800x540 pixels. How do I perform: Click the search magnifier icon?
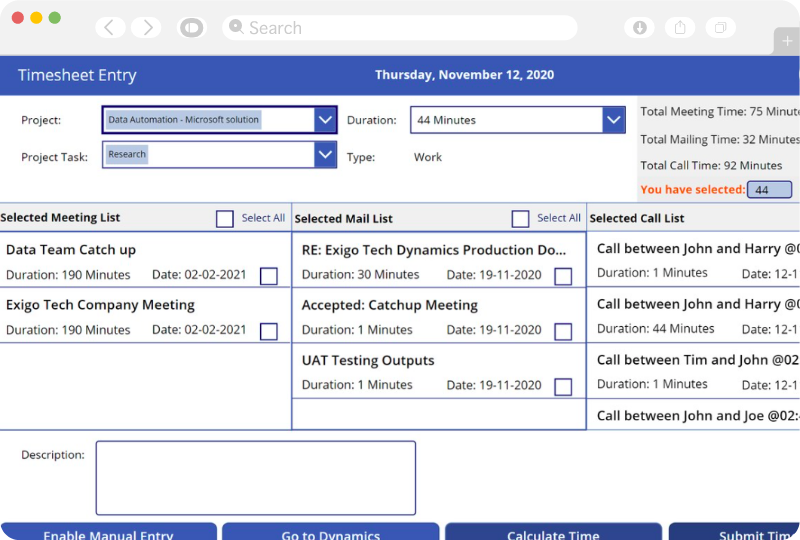coord(236,27)
